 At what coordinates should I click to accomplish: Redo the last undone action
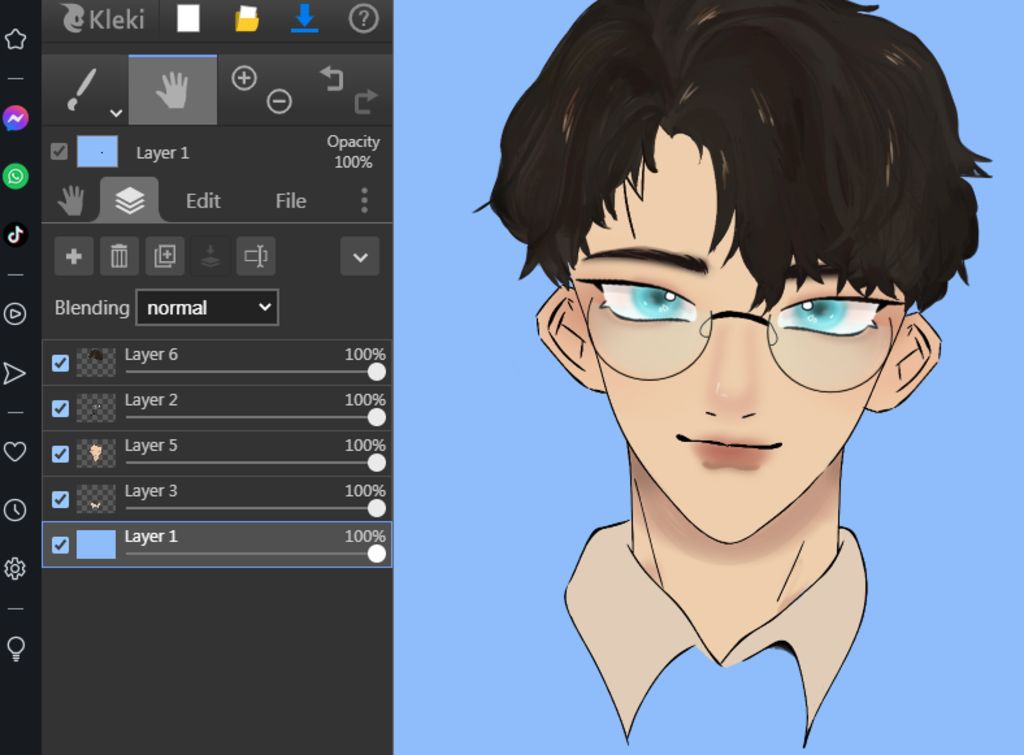(x=366, y=101)
